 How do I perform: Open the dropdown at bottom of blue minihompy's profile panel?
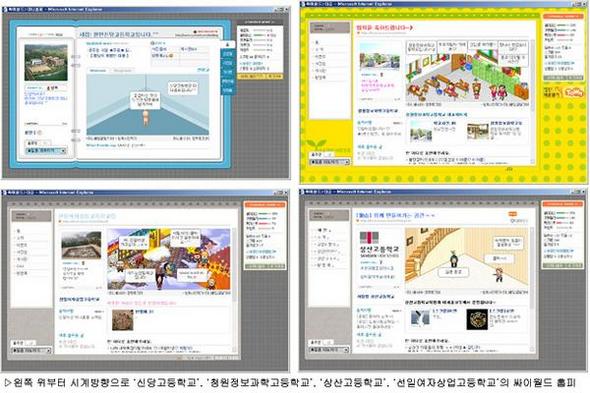46,151
